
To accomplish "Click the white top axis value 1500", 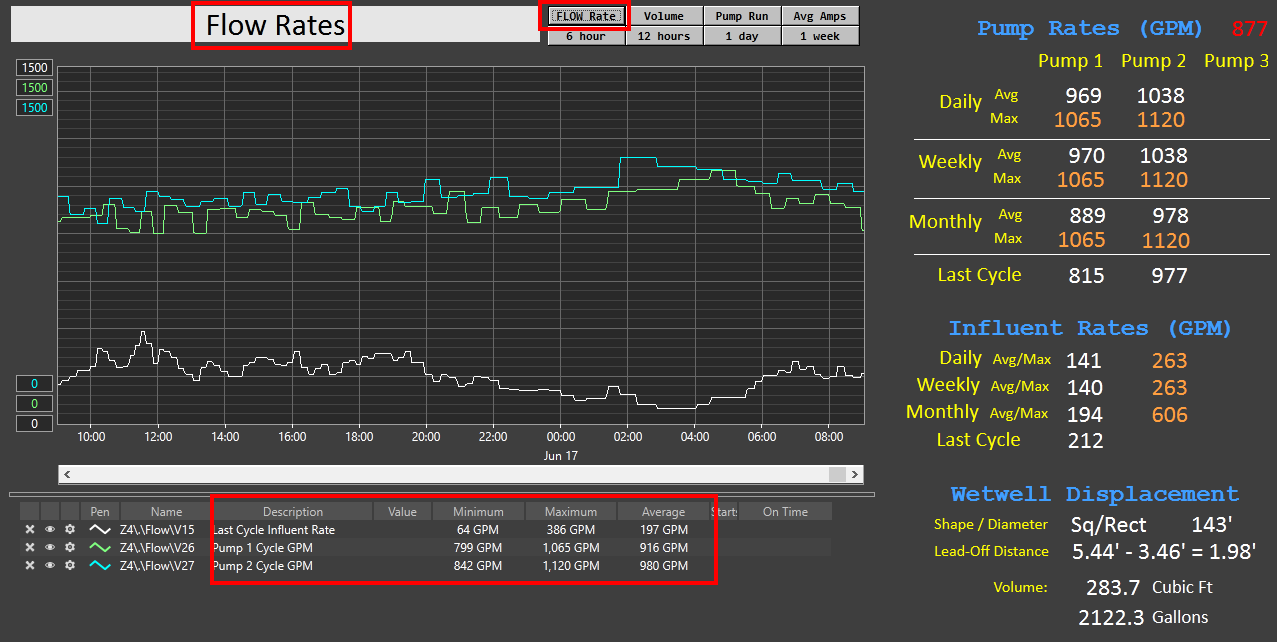I will point(35,68).
